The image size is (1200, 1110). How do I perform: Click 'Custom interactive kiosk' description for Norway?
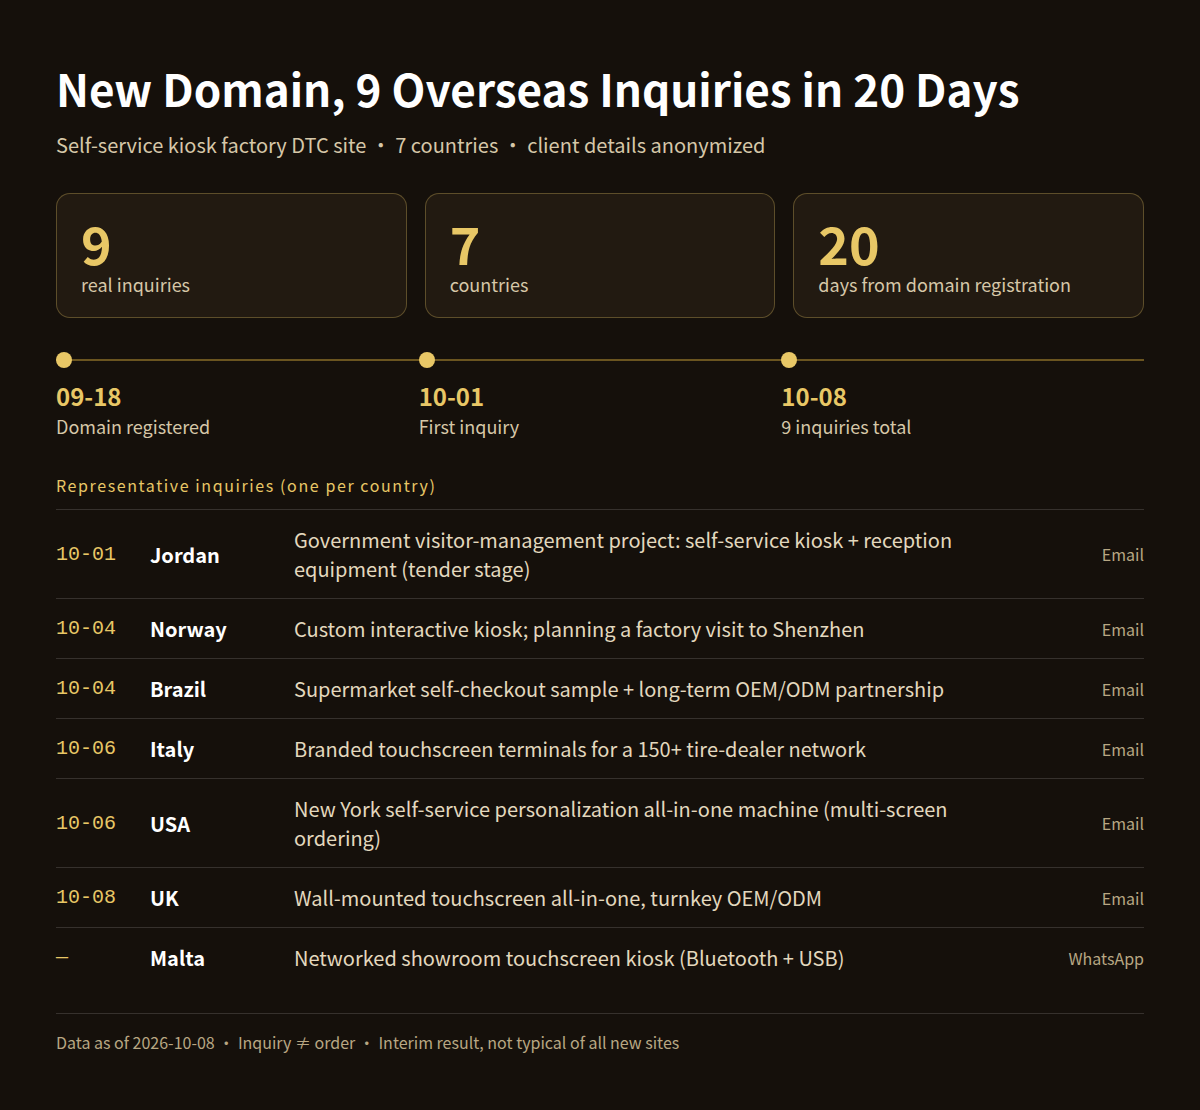click(x=579, y=630)
